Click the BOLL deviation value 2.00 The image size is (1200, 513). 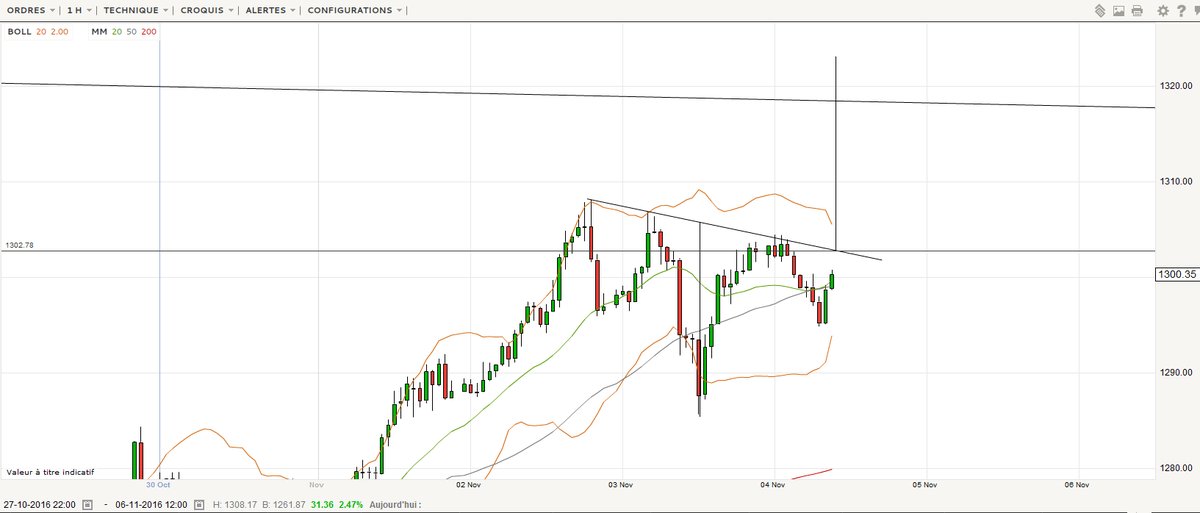tap(59, 32)
